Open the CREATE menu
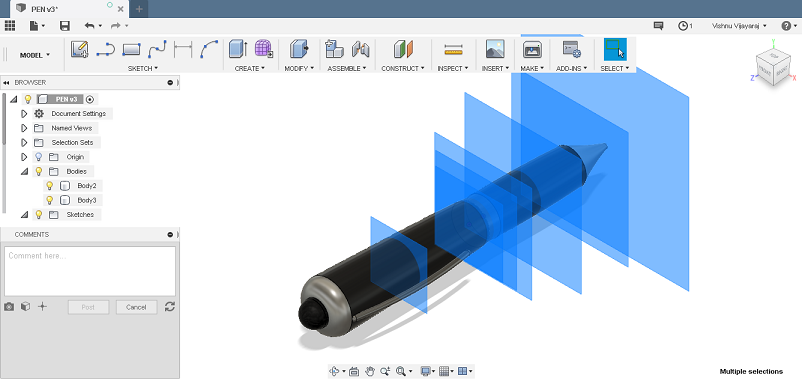The width and height of the screenshot is (802, 381). (x=250, y=68)
